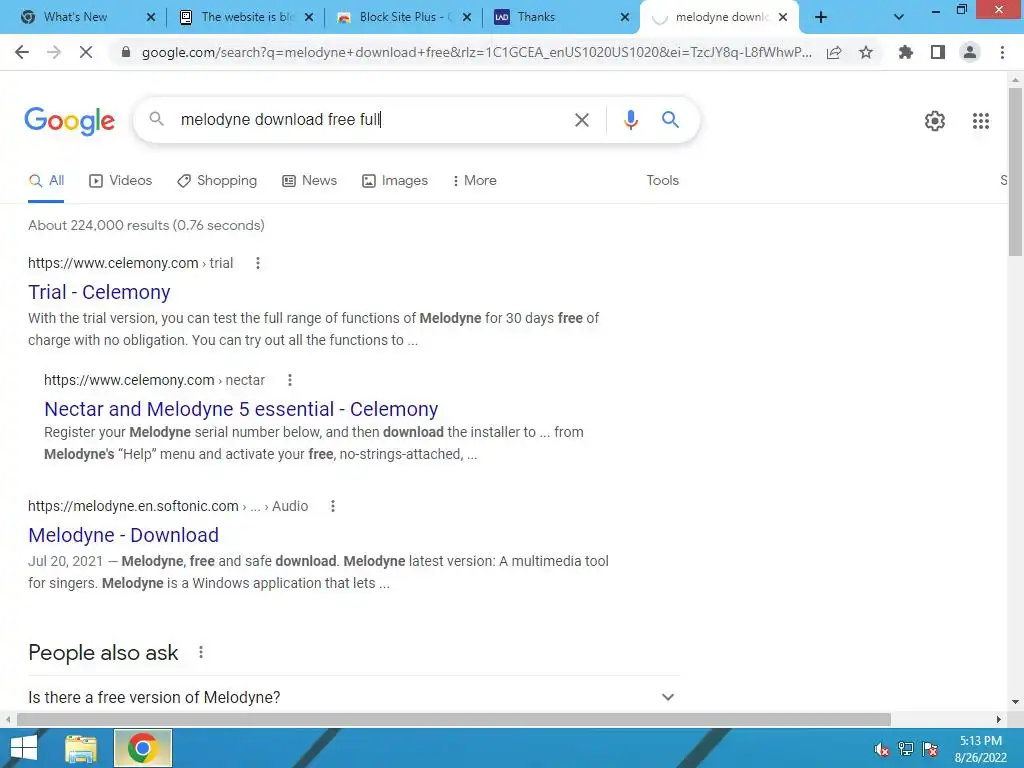Select the All results filter

pyautogui.click(x=46, y=181)
